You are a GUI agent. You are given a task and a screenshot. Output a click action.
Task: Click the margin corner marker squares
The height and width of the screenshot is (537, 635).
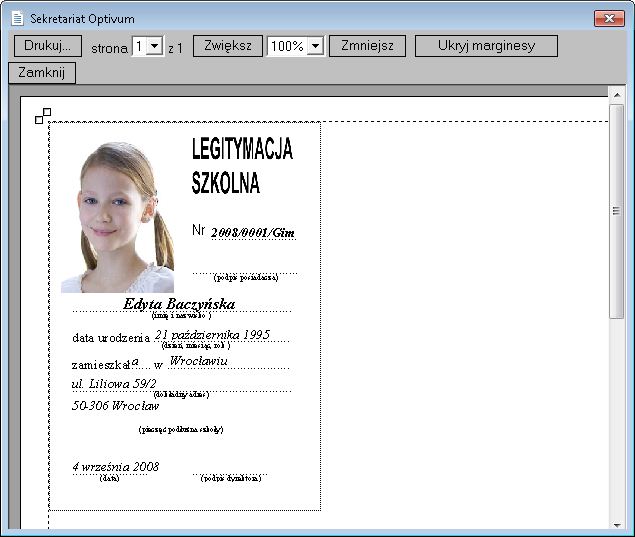[x=43, y=116]
